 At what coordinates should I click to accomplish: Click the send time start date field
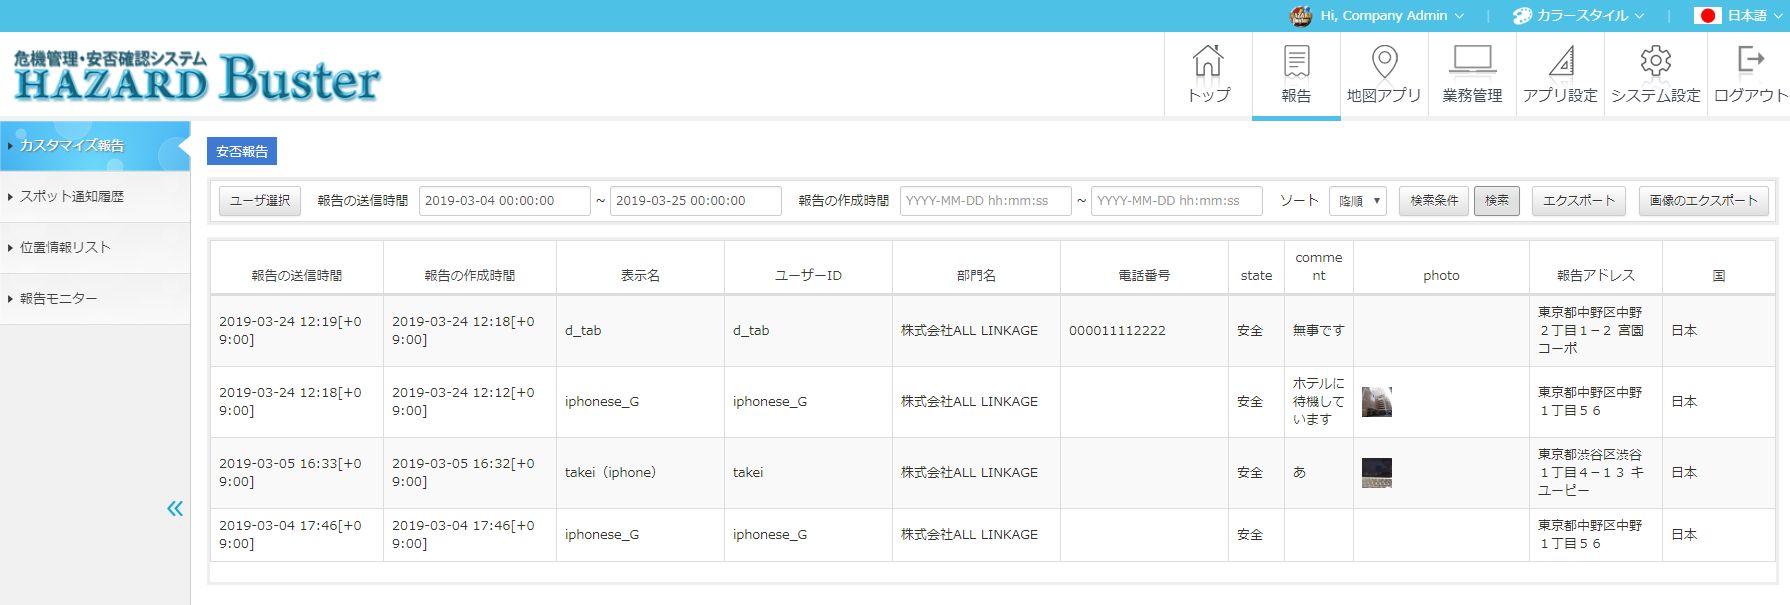504,201
